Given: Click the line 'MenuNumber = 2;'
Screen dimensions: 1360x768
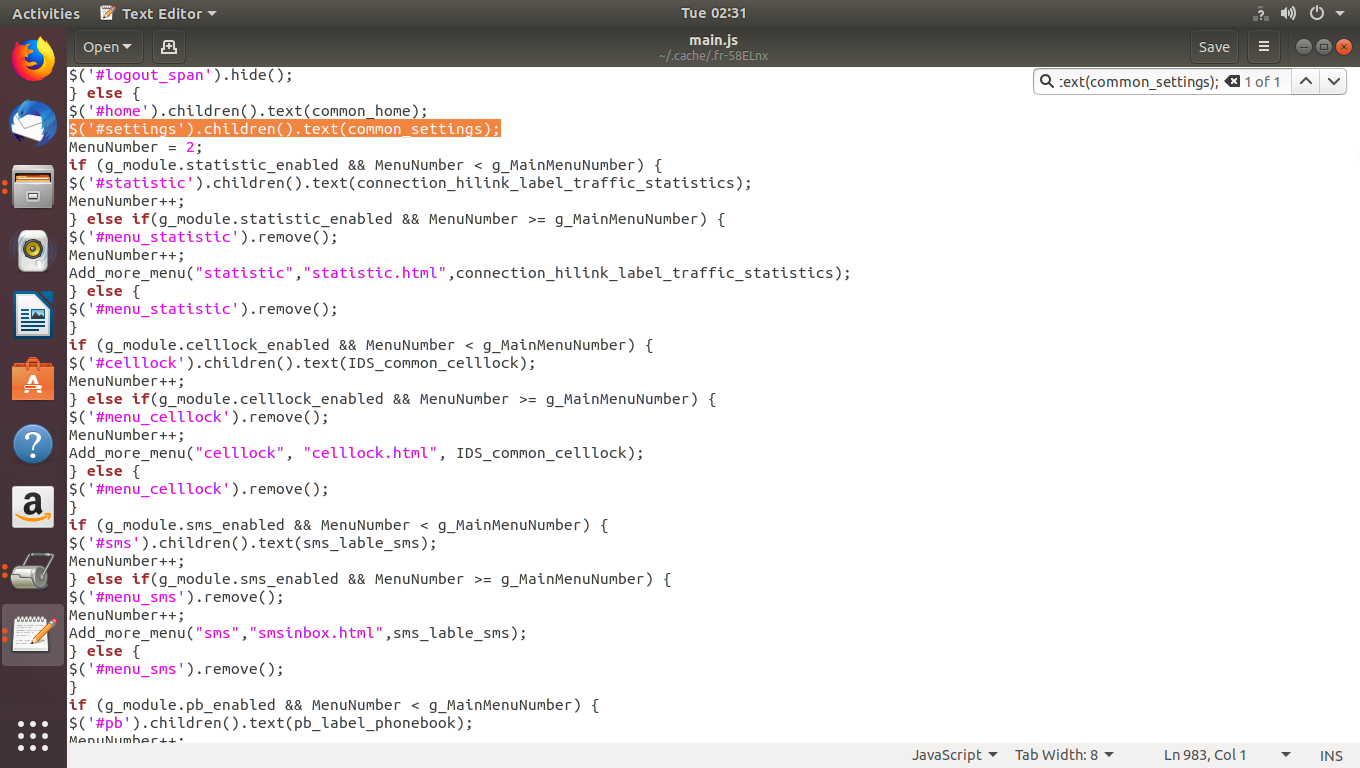Looking at the screenshot, I should [x=135, y=147].
